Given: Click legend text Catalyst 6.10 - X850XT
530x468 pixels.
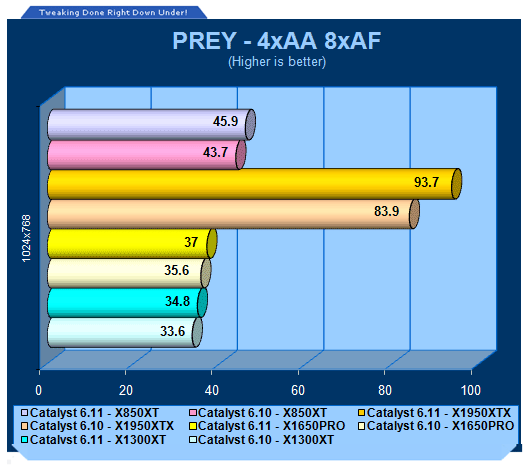Looking at the screenshot, I should tap(262, 413).
